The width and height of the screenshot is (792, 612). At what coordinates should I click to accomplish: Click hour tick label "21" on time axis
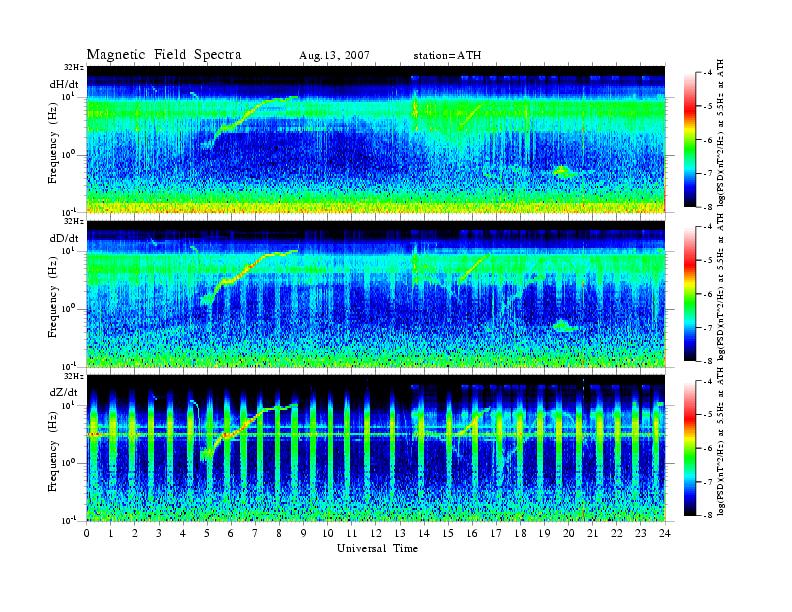(x=593, y=534)
